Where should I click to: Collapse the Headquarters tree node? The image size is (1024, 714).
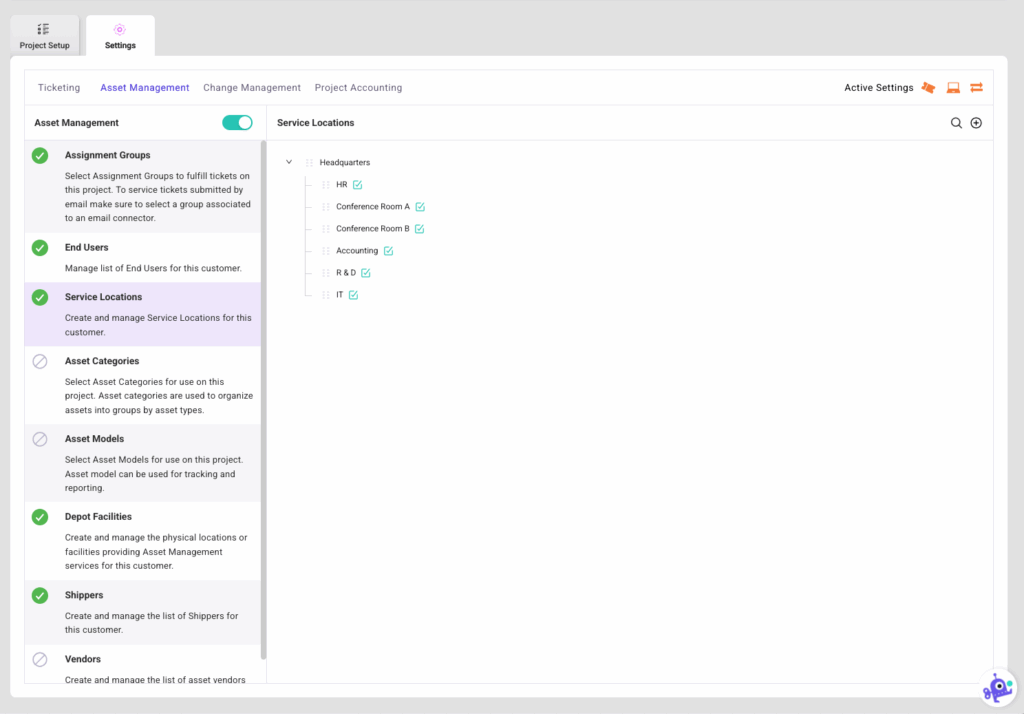(x=289, y=162)
